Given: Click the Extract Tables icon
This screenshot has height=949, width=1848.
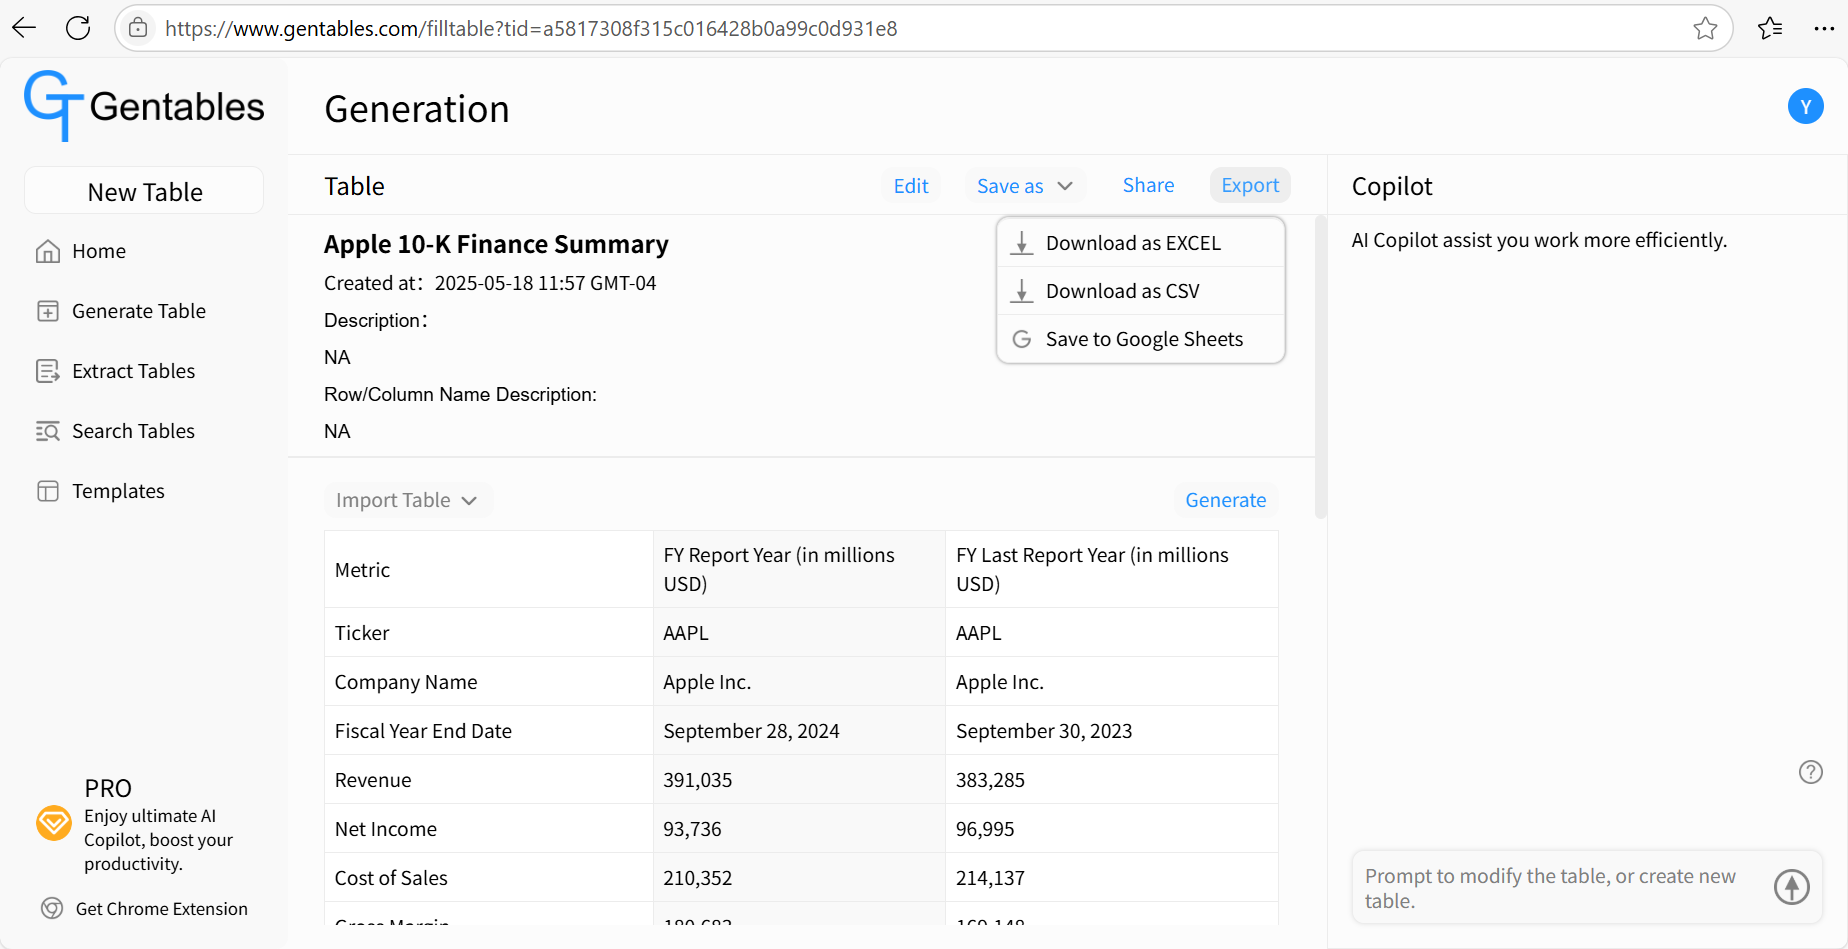Looking at the screenshot, I should point(48,371).
